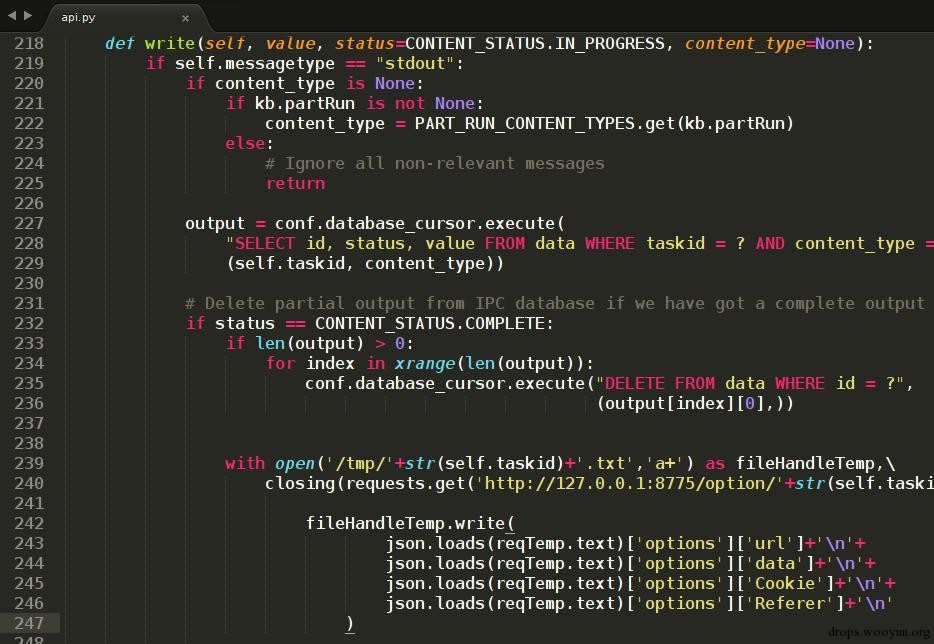Click the closing parenthesis on line 247
This screenshot has height=644, width=934.
click(x=350, y=624)
